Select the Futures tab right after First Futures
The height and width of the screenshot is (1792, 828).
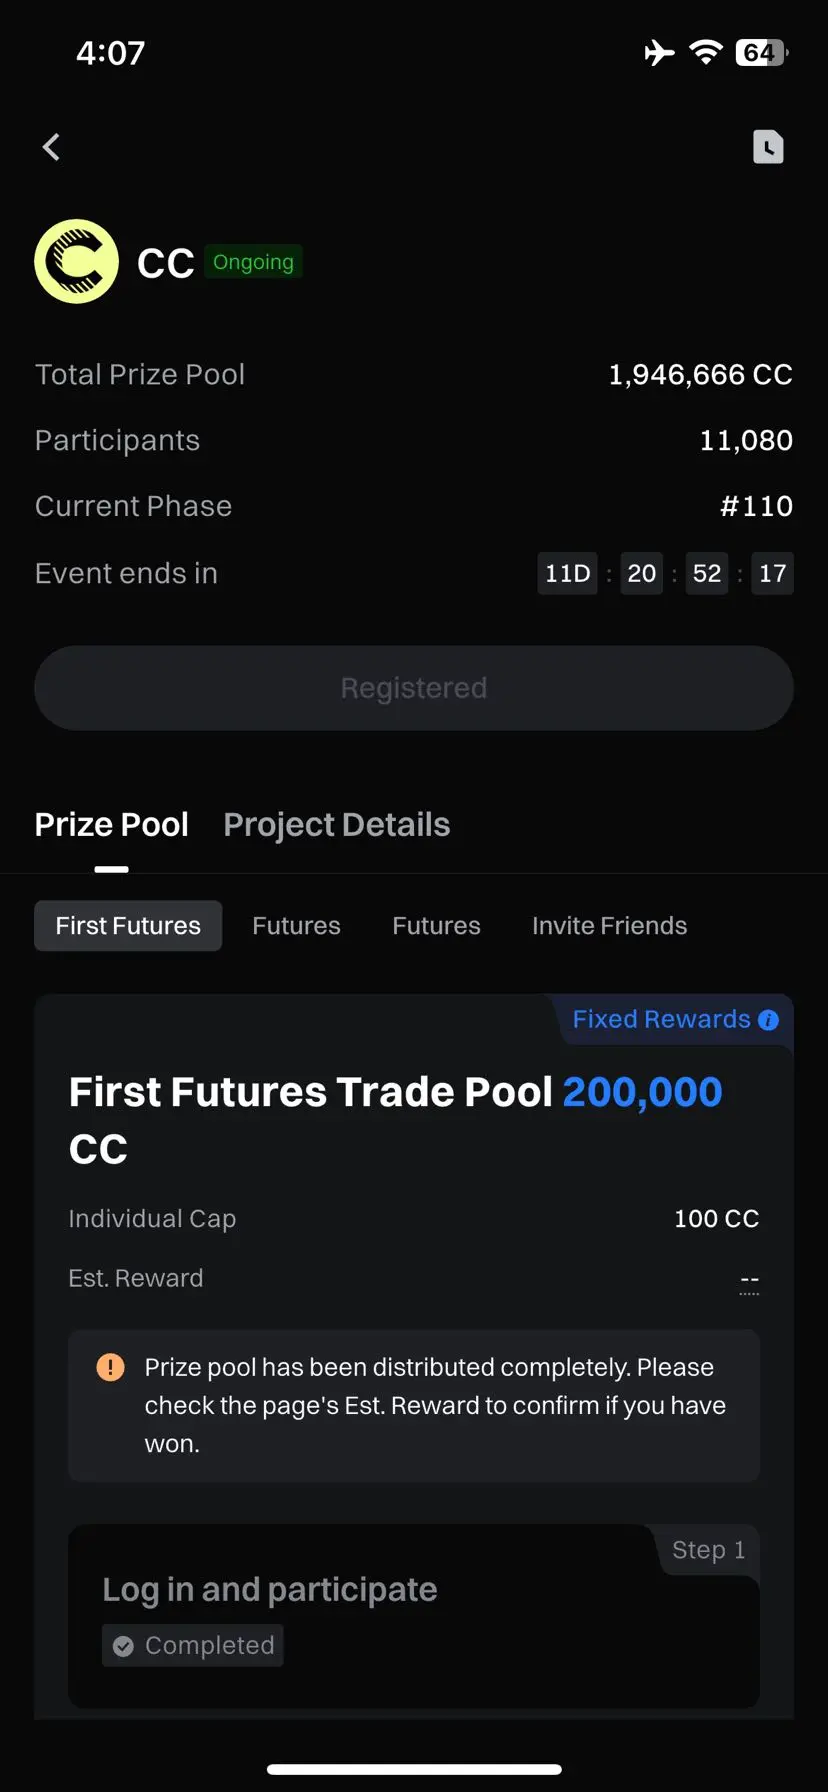296,926
